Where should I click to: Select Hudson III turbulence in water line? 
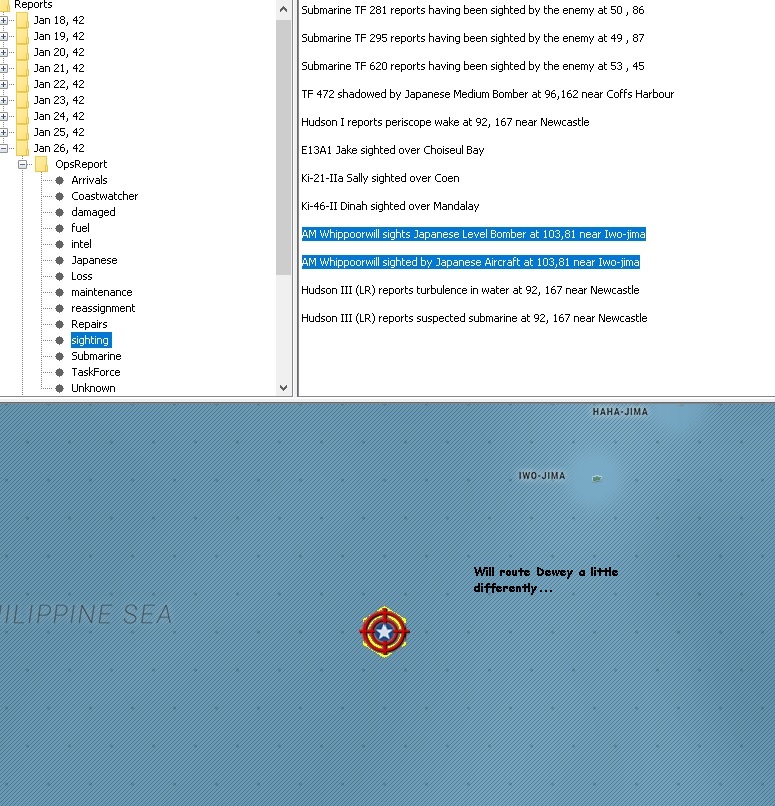[470, 290]
